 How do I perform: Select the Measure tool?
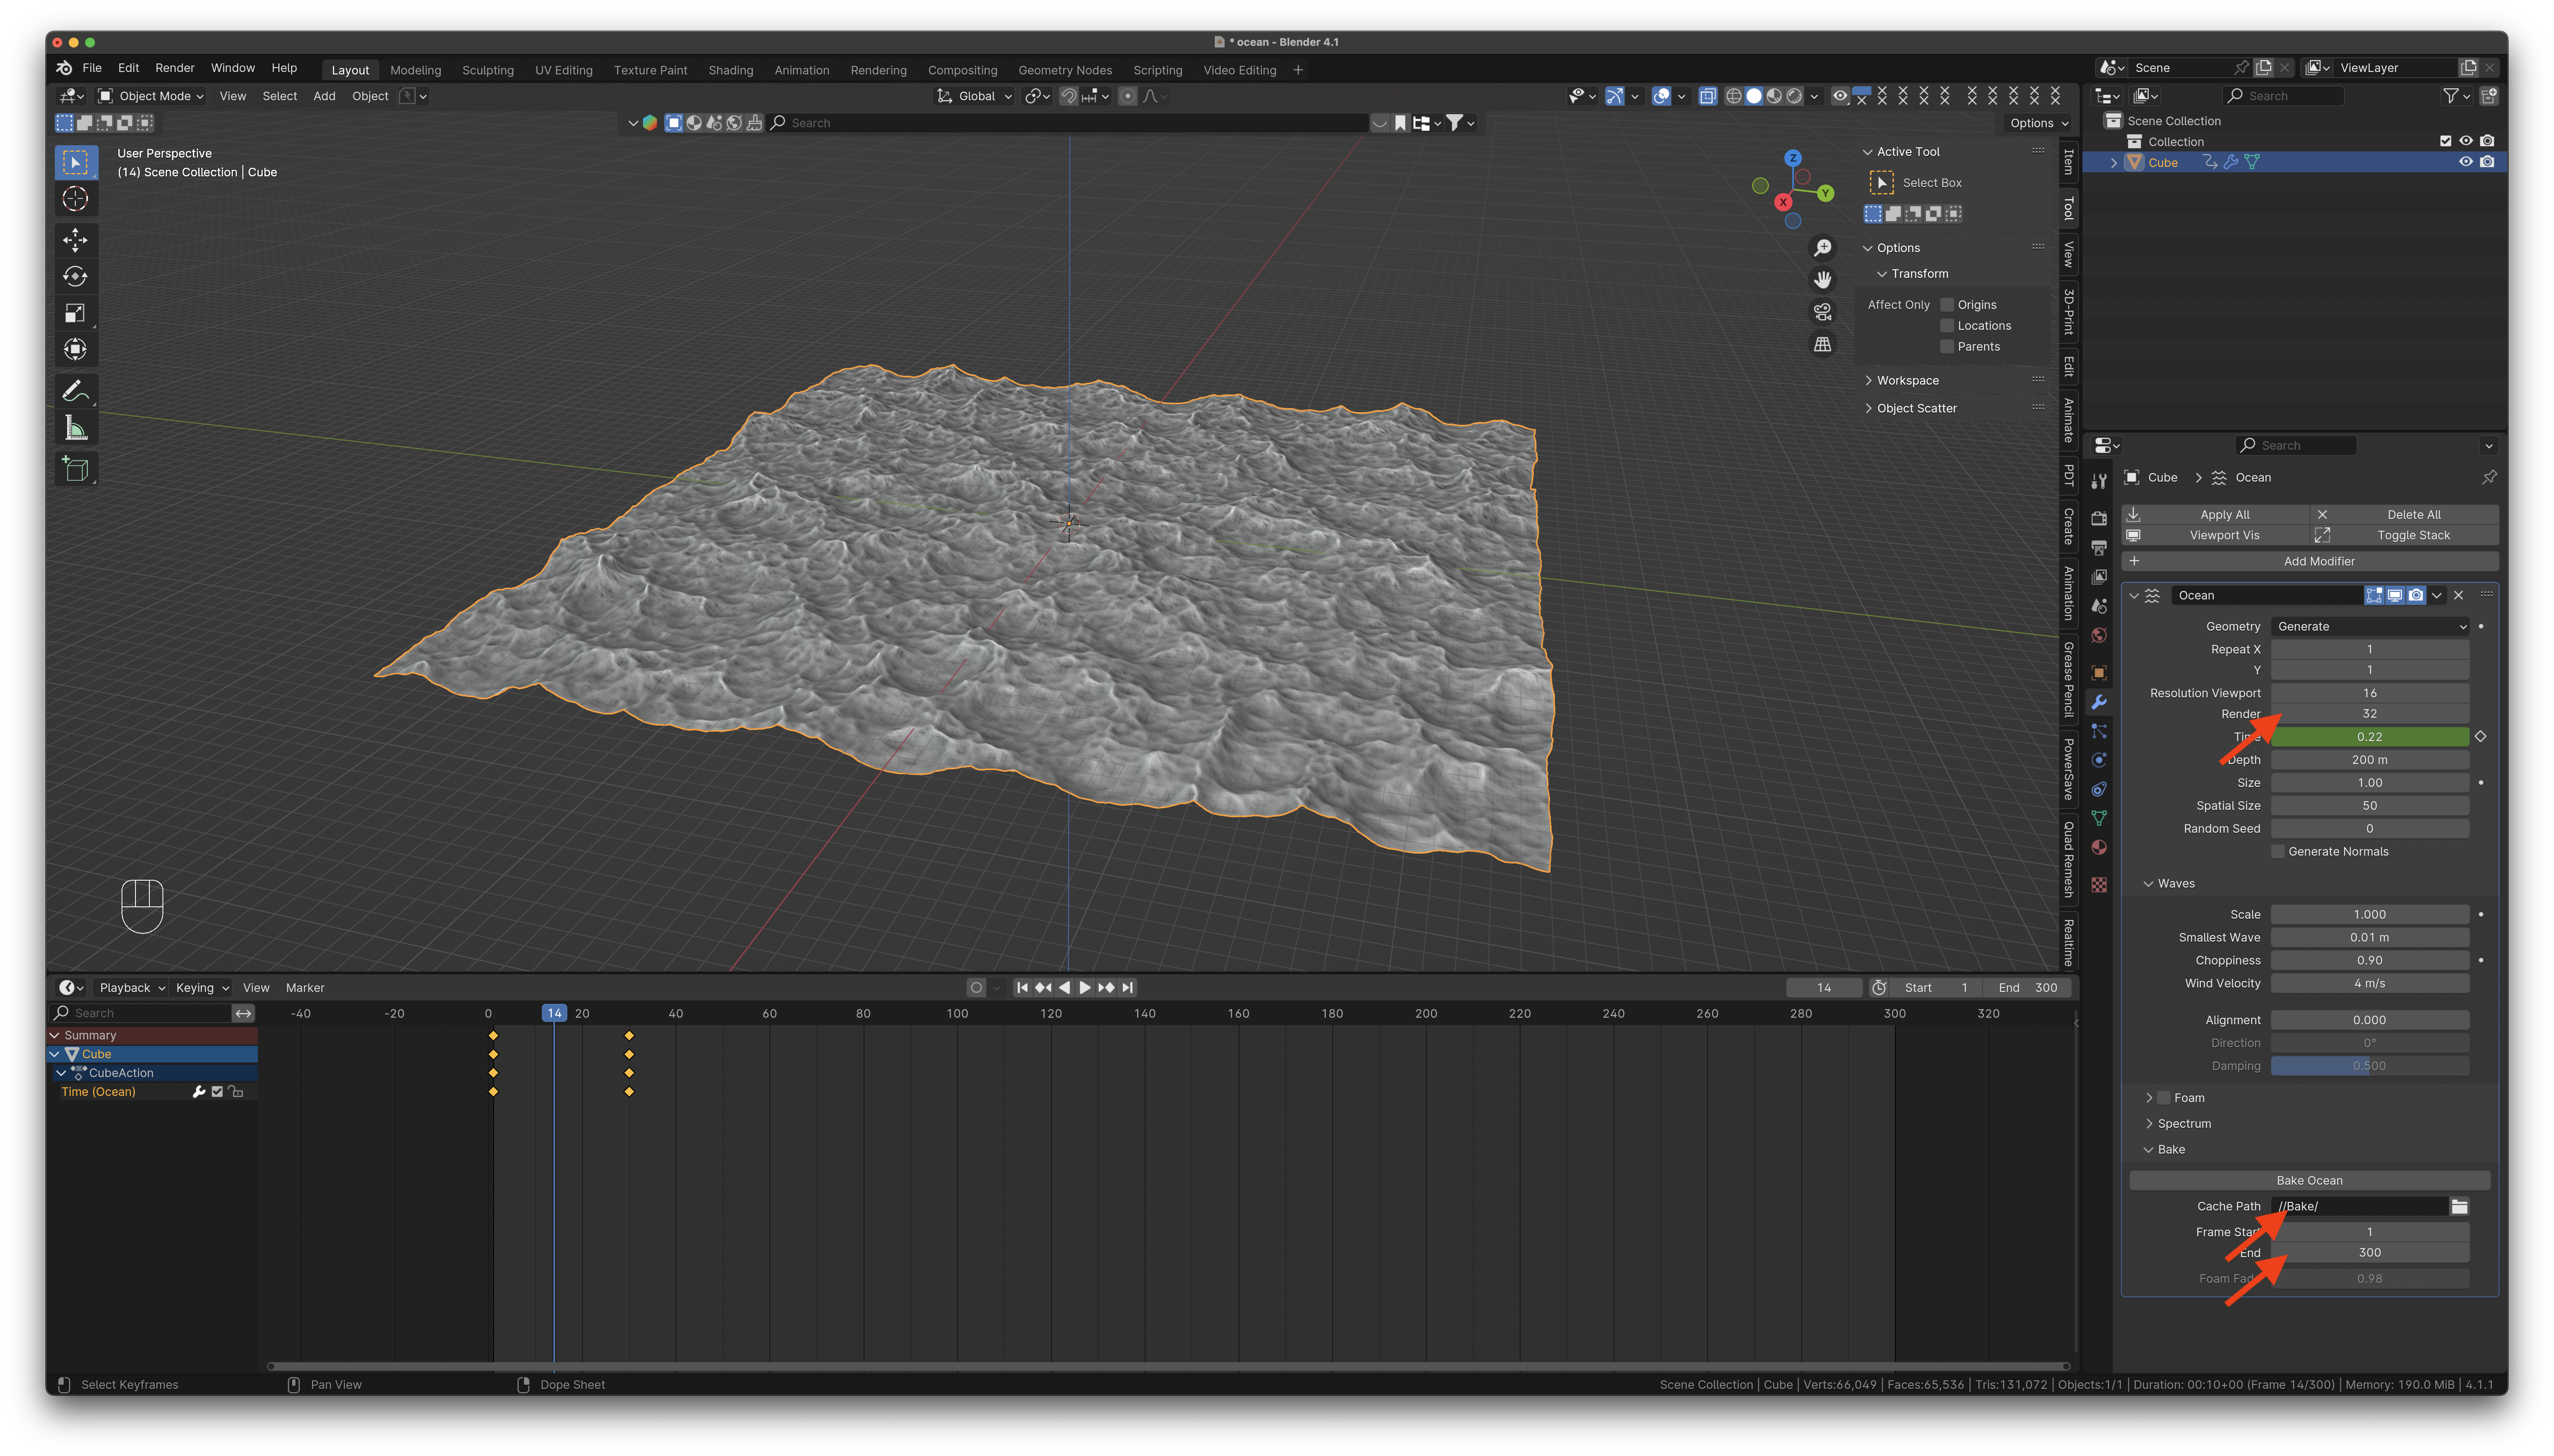[x=75, y=428]
